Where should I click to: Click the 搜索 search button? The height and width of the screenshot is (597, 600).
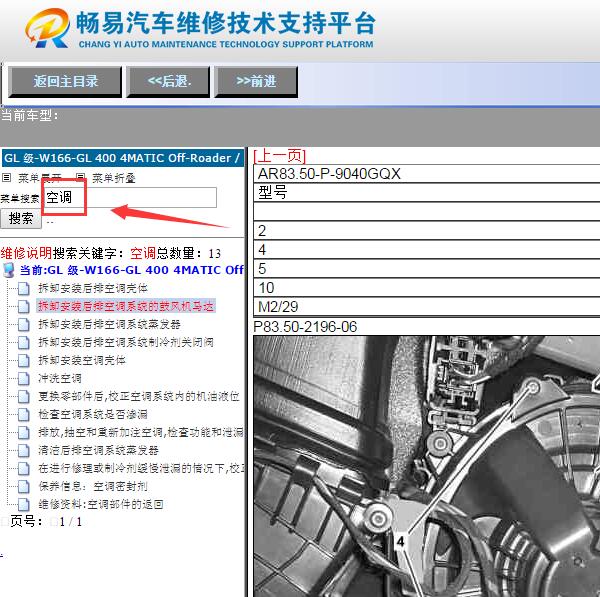(x=21, y=219)
